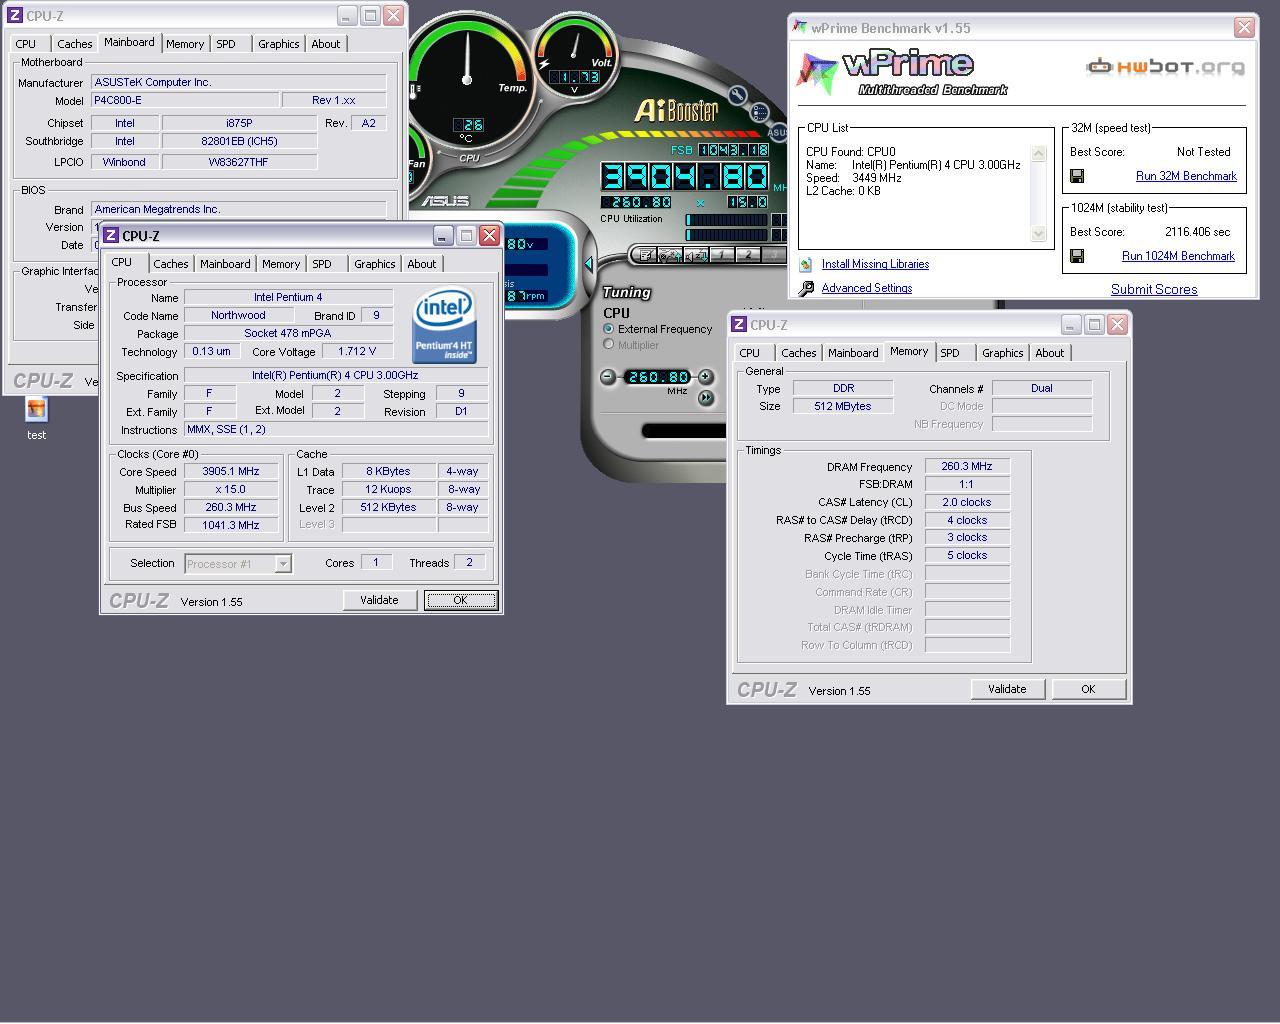The height and width of the screenshot is (1024, 1280).
Task: Open Advanced Settings link in wPrime
Action: tap(867, 288)
